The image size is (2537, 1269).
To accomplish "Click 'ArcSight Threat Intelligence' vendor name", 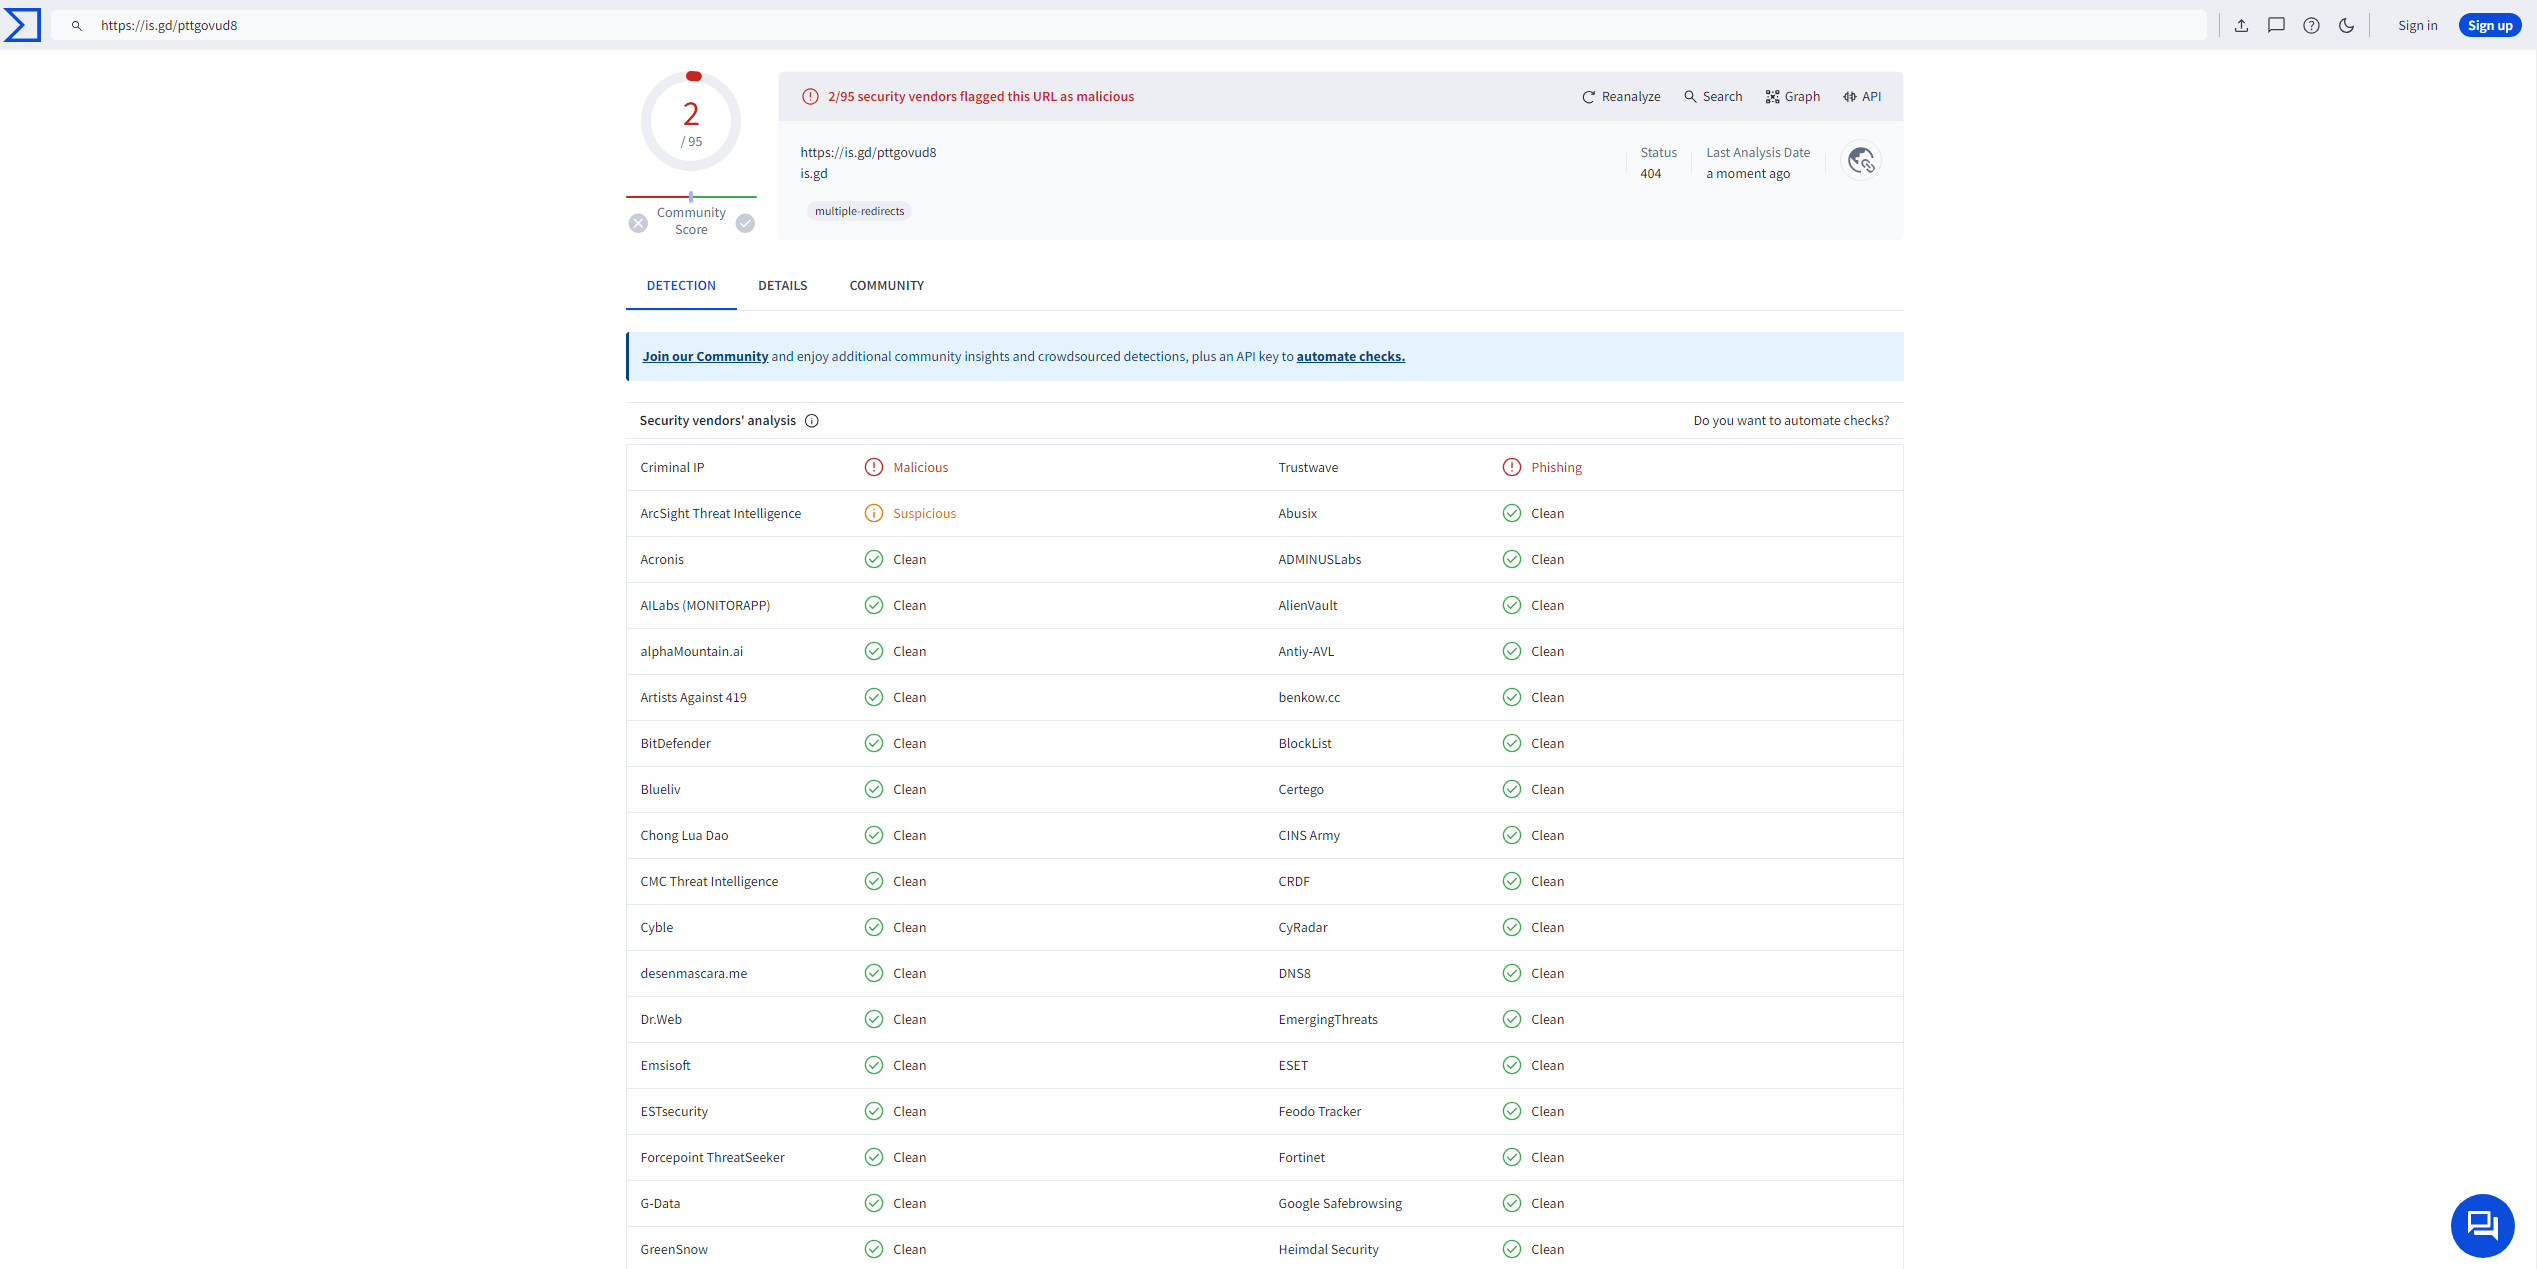I will click(x=720, y=514).
